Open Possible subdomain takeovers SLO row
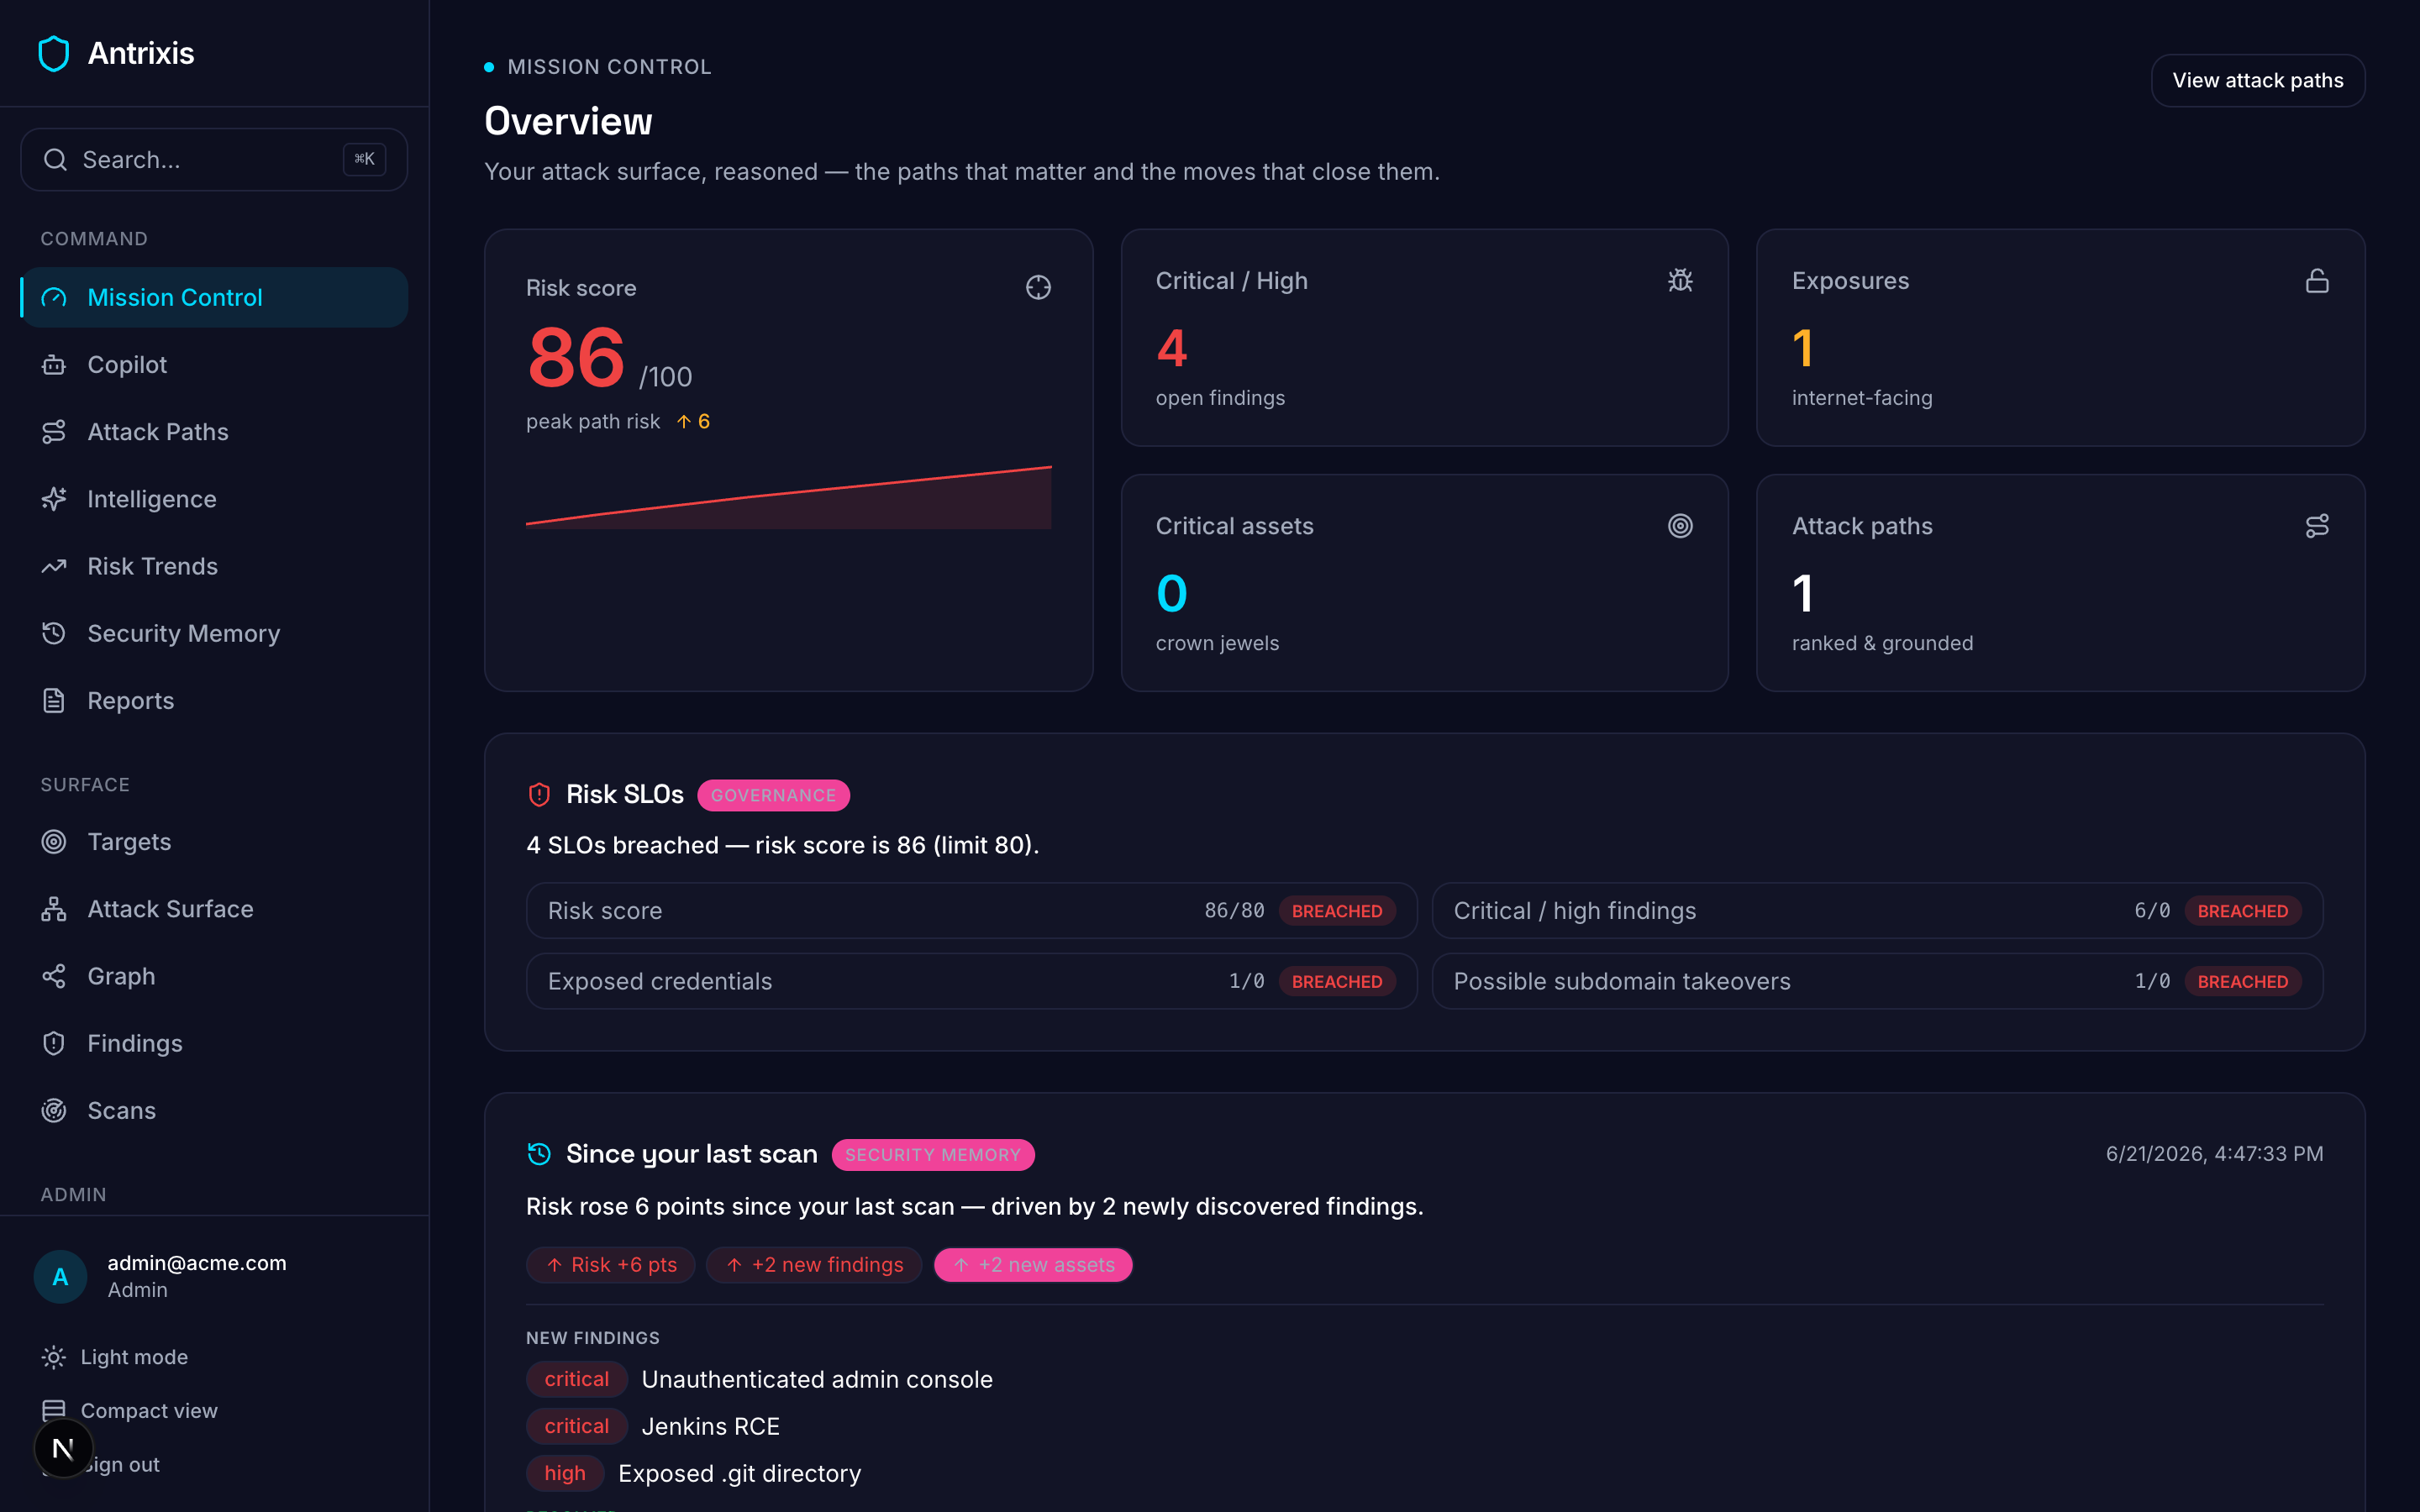The image size is (2420, 1512). (1877, 981)
